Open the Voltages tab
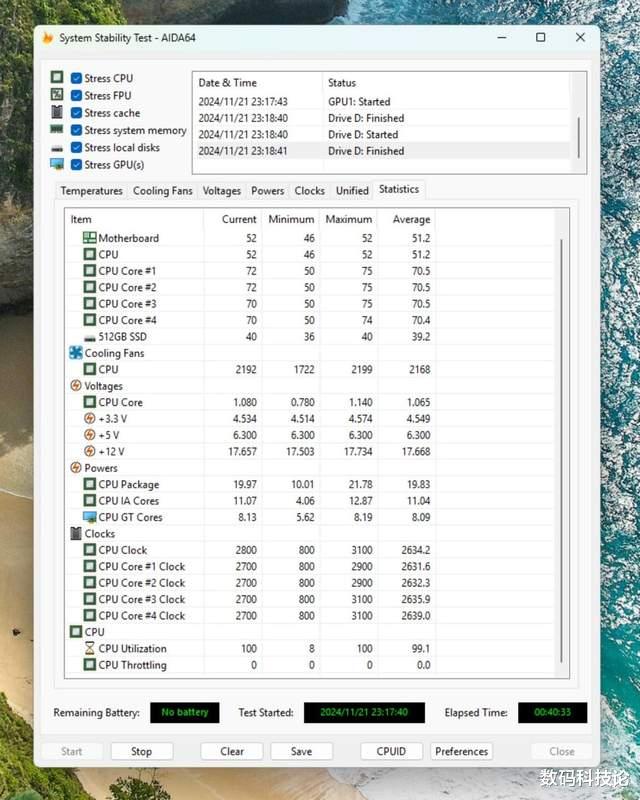Viewport: 640px width, 800px height. pos(221,191)
